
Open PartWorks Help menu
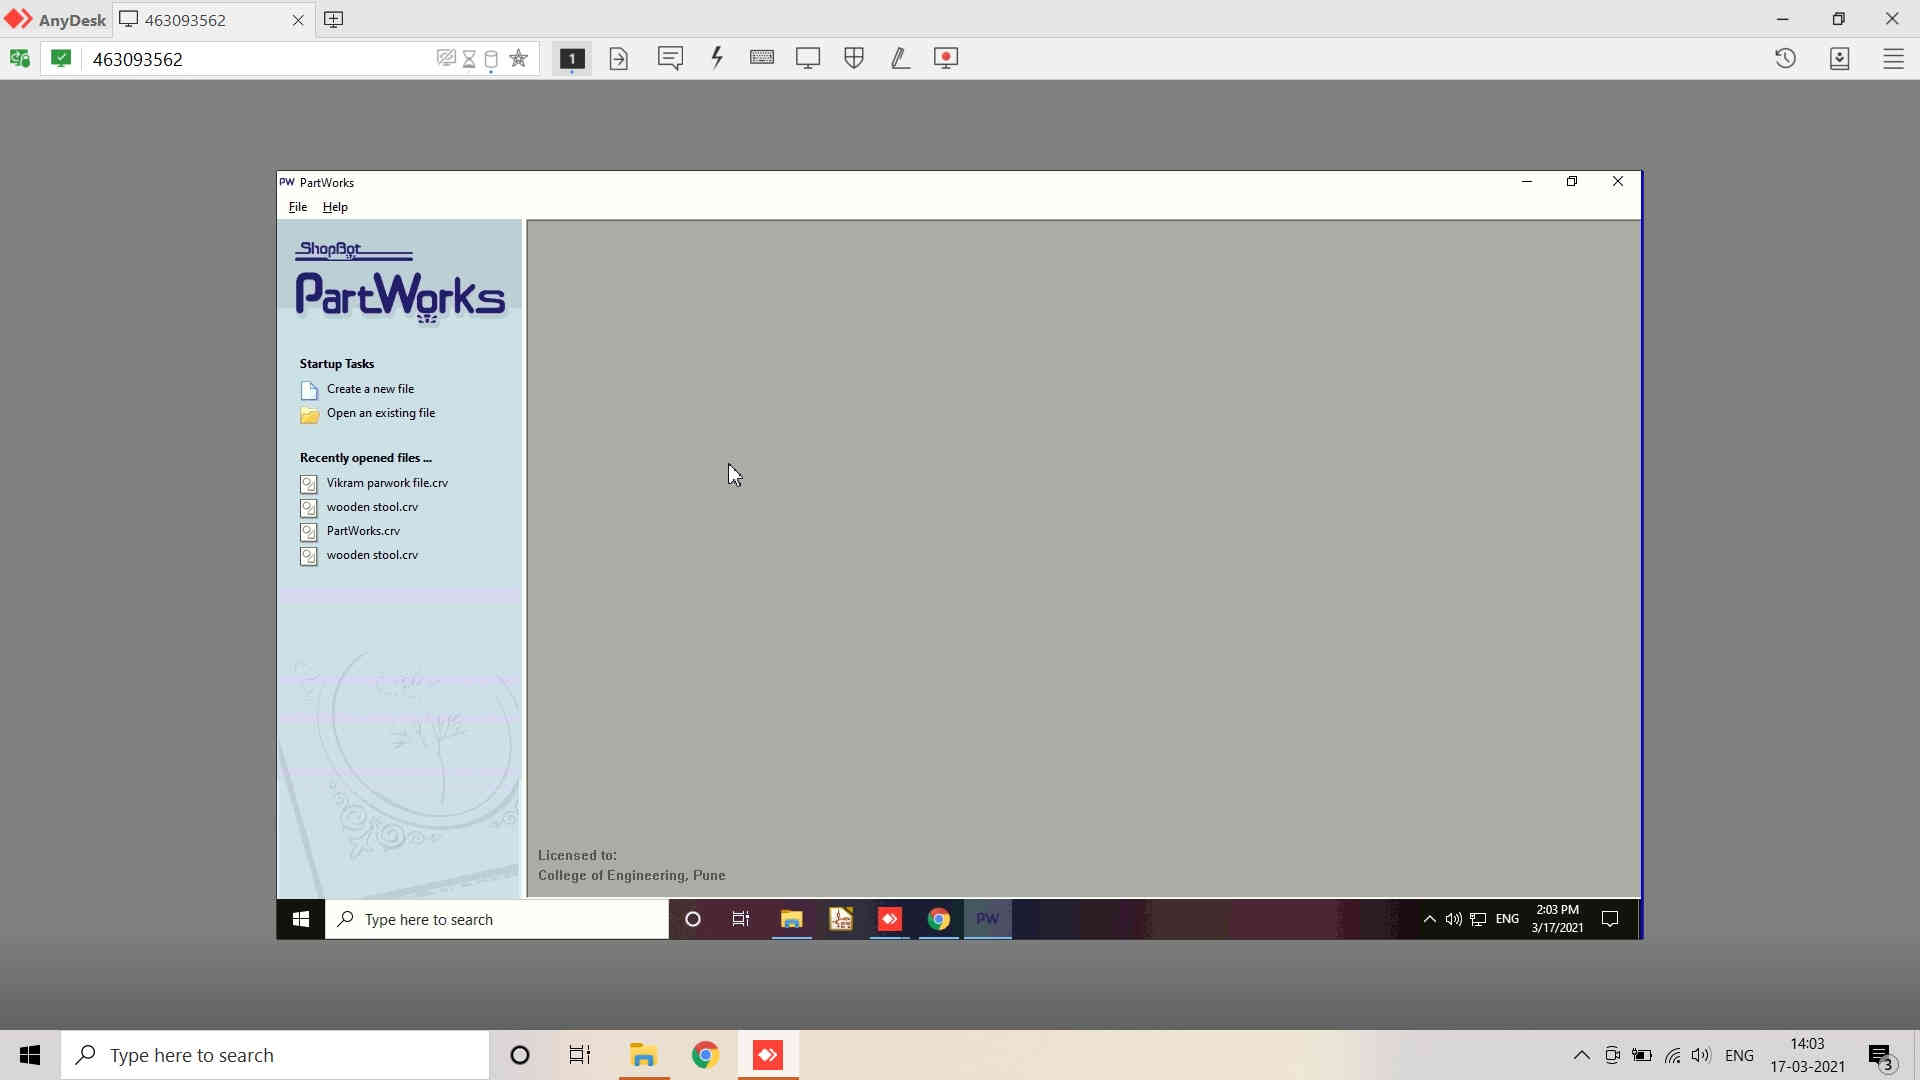pyautogui.click(x=335, y=207)
